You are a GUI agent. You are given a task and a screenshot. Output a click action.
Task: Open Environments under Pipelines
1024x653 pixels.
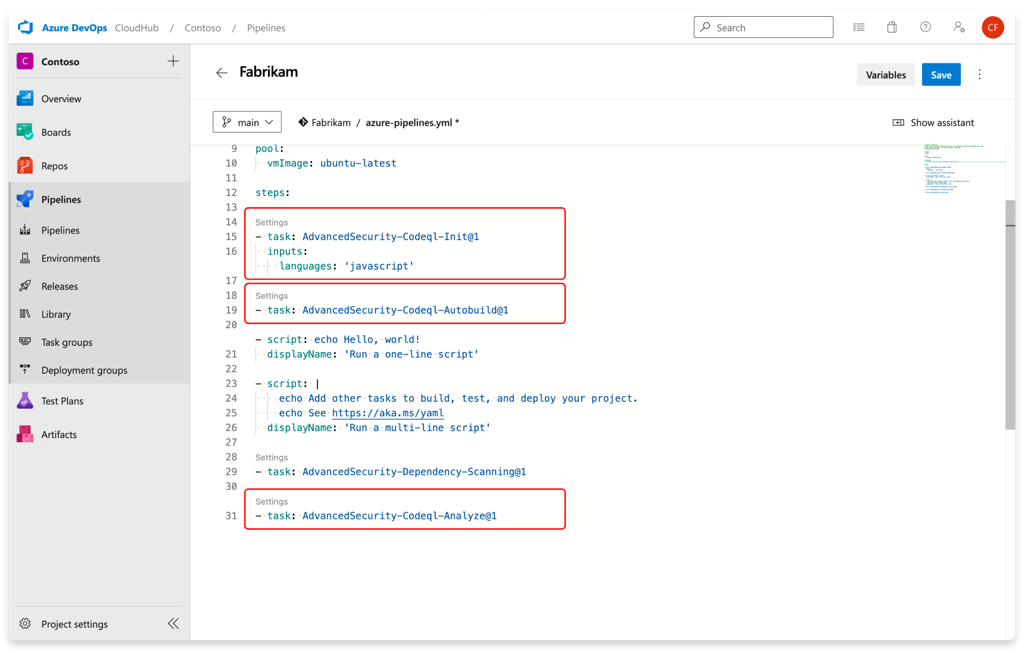coord(75,258)
